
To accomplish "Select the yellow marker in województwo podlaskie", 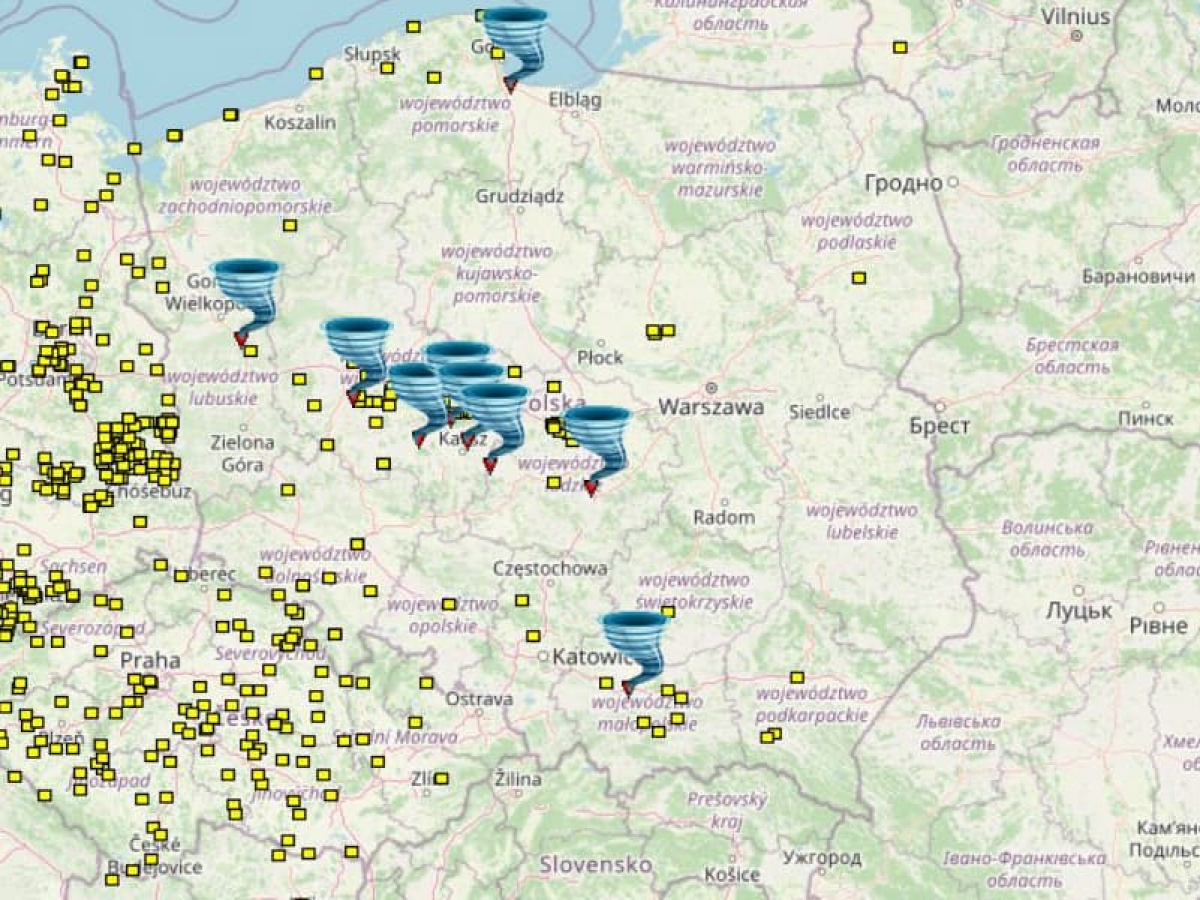I will pyautogui.click(x=859, y=278).
